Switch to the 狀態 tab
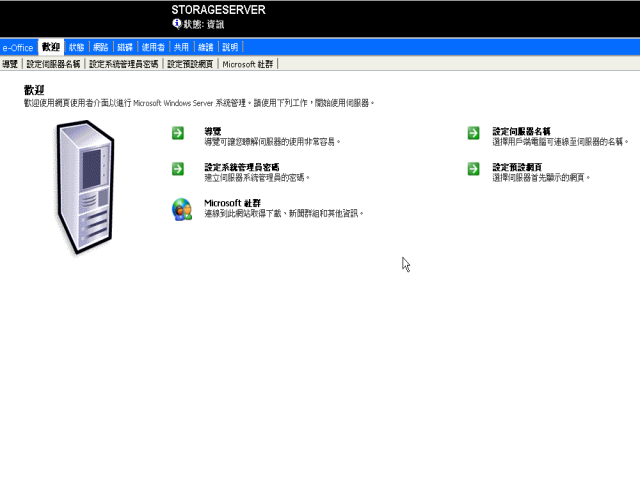640x480 pixels. pyautogui.click(x=76, y=47)
